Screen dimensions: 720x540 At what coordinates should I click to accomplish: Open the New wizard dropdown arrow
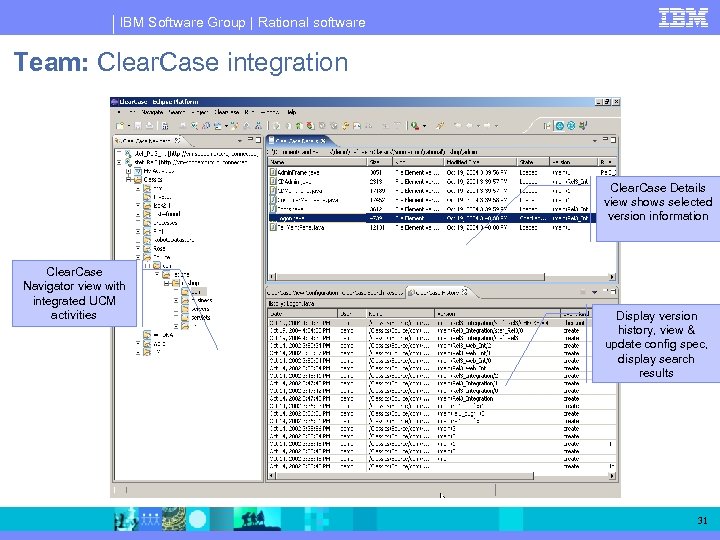(129, 126)
